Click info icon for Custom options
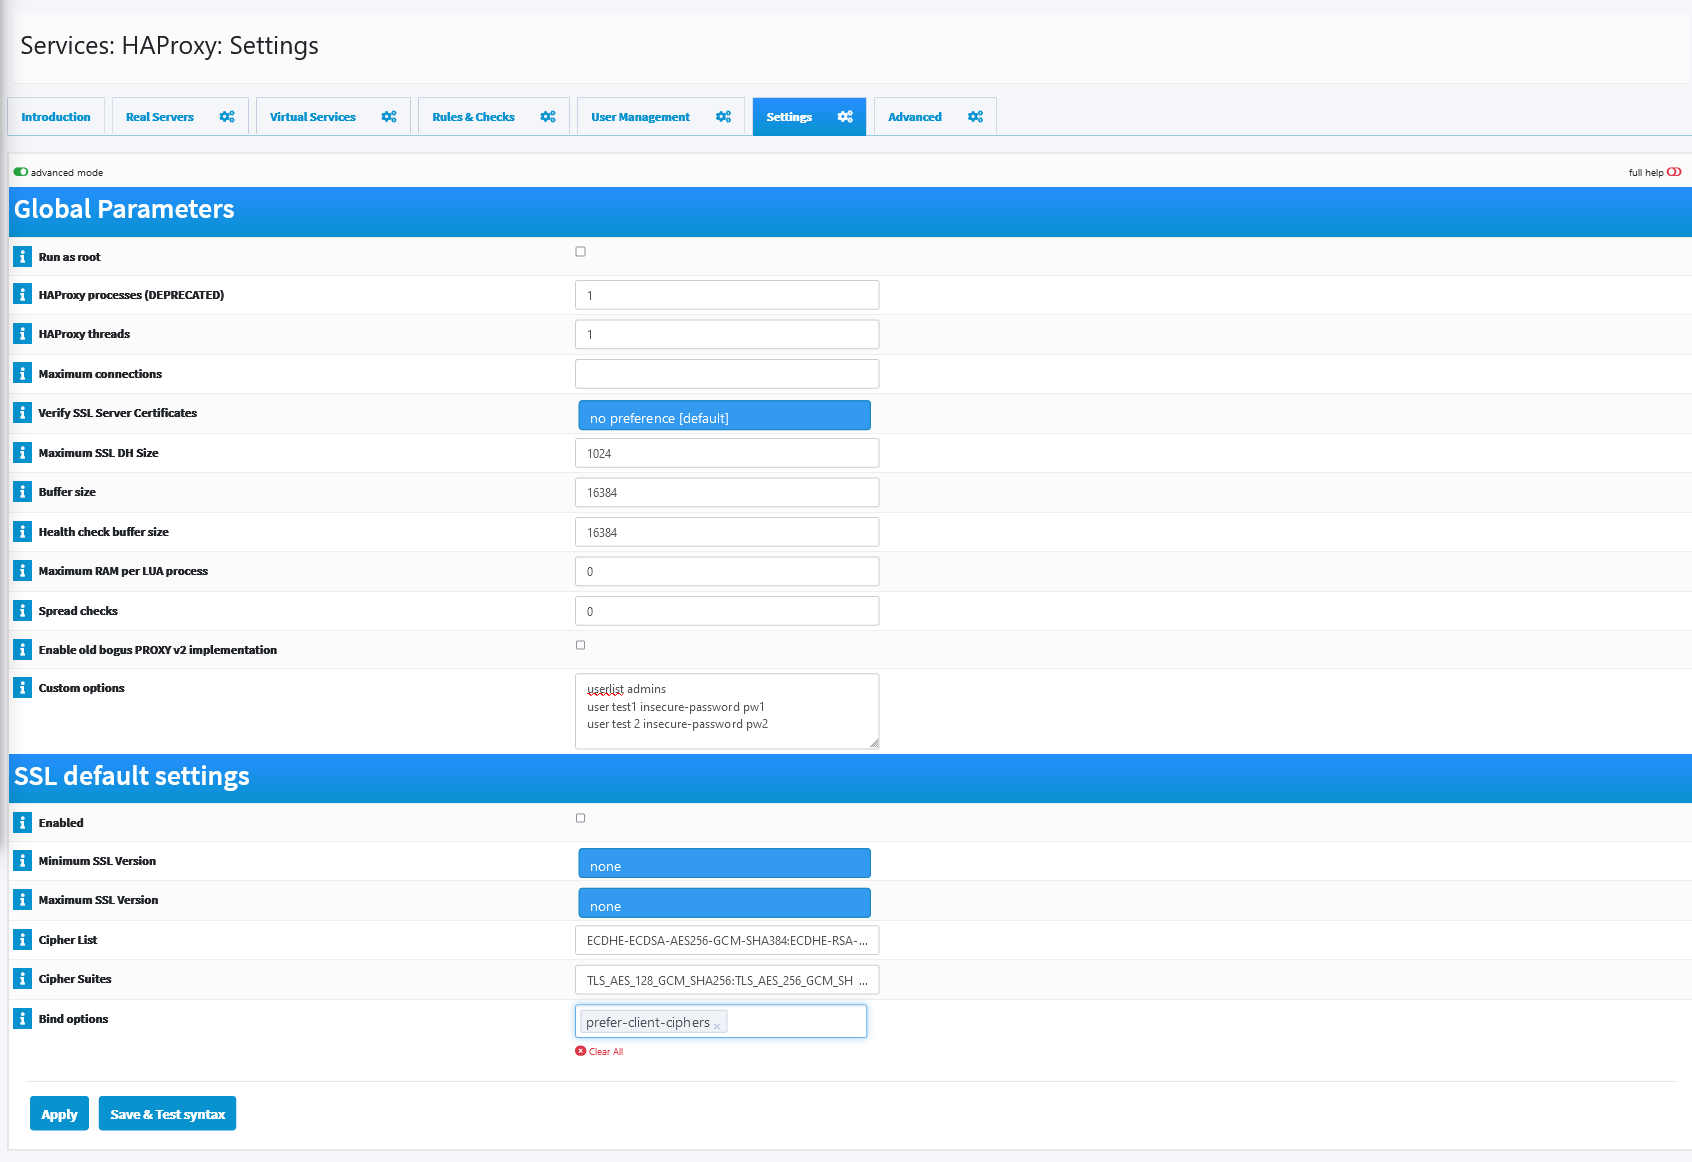 tap(22, 688)
